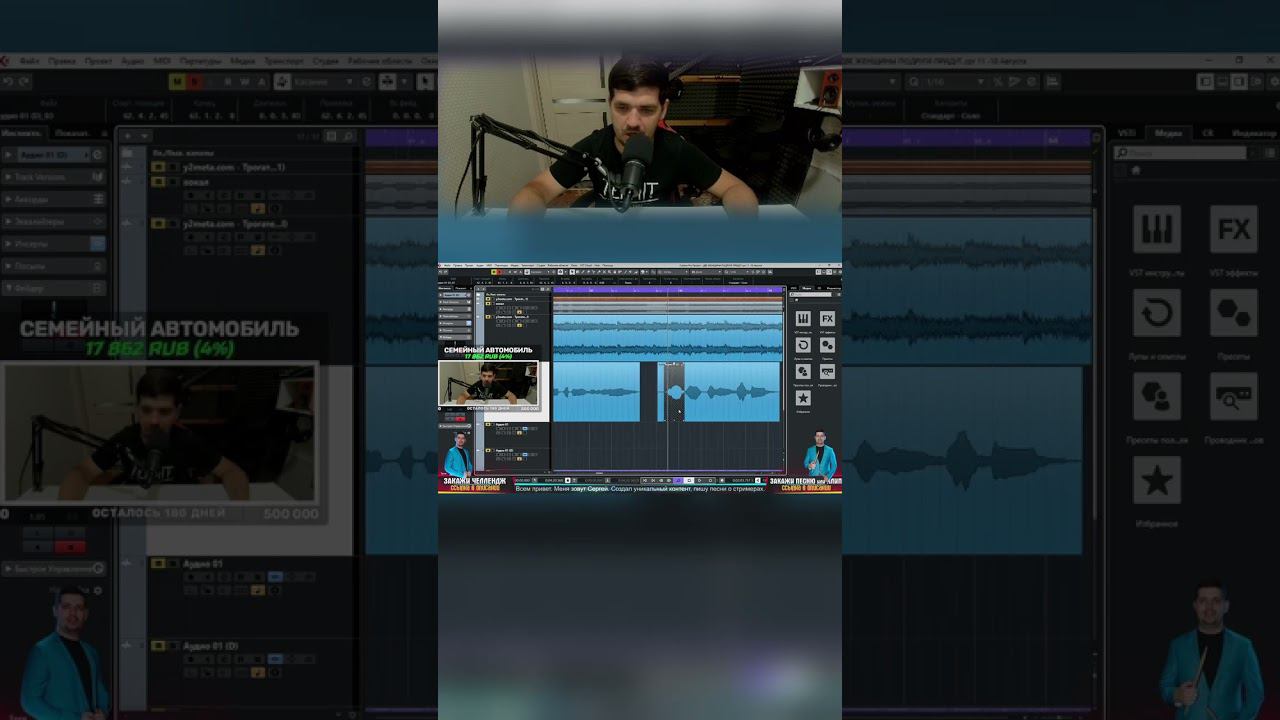Open the star favorites tile in the small inset view
Image resolution: width=1280 pixels, height=720 pixels.
(803, 398)
